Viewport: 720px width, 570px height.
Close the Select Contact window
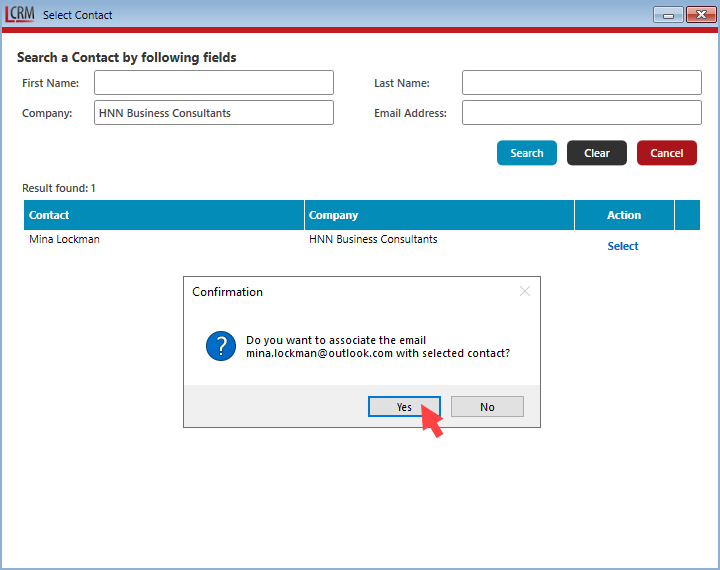pos(699,14)
